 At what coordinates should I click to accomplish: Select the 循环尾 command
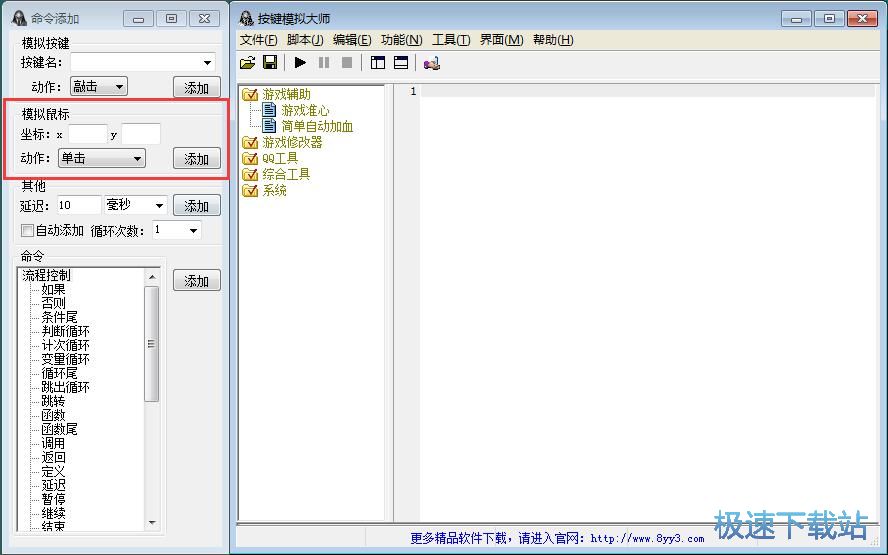tap(59, 373)
